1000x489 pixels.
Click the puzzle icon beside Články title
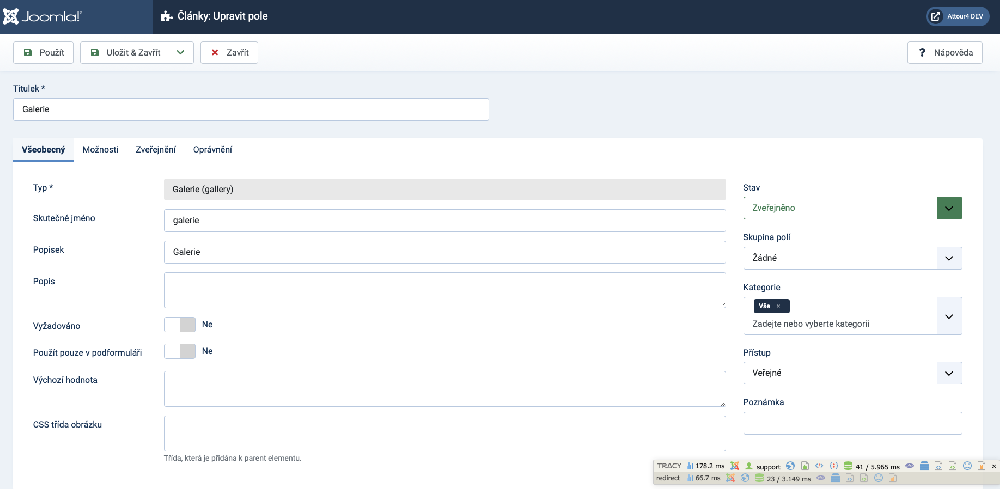pyautogui.click(x=165, y=17)
